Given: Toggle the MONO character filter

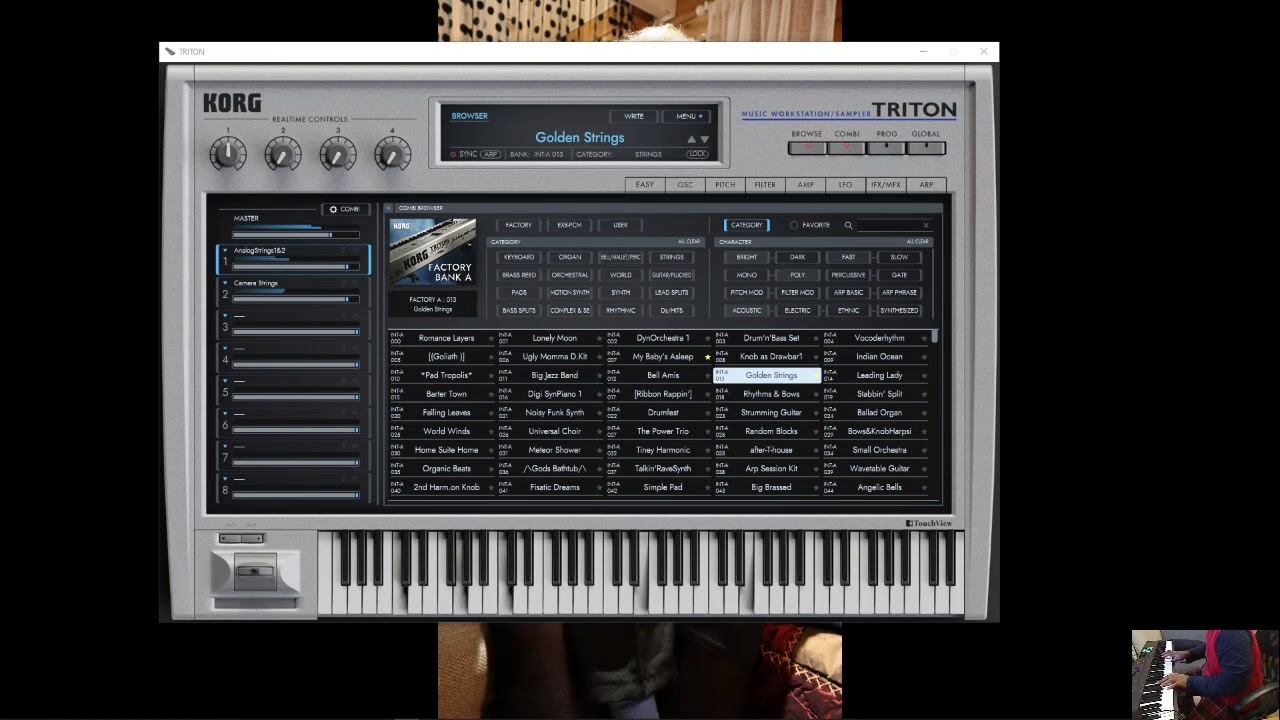Looking at the screenshot, I should [747, 275].
